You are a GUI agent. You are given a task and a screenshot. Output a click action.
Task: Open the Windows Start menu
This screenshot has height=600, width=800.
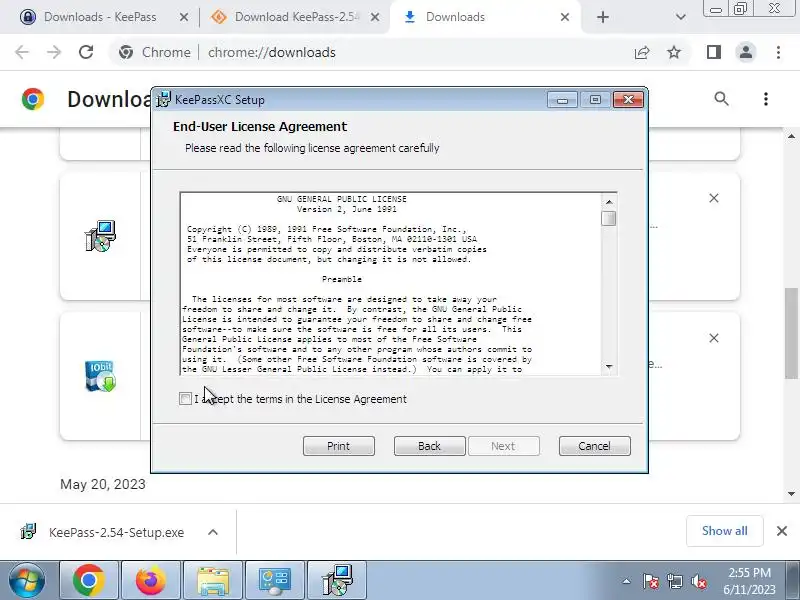click(x=27, y=580)
